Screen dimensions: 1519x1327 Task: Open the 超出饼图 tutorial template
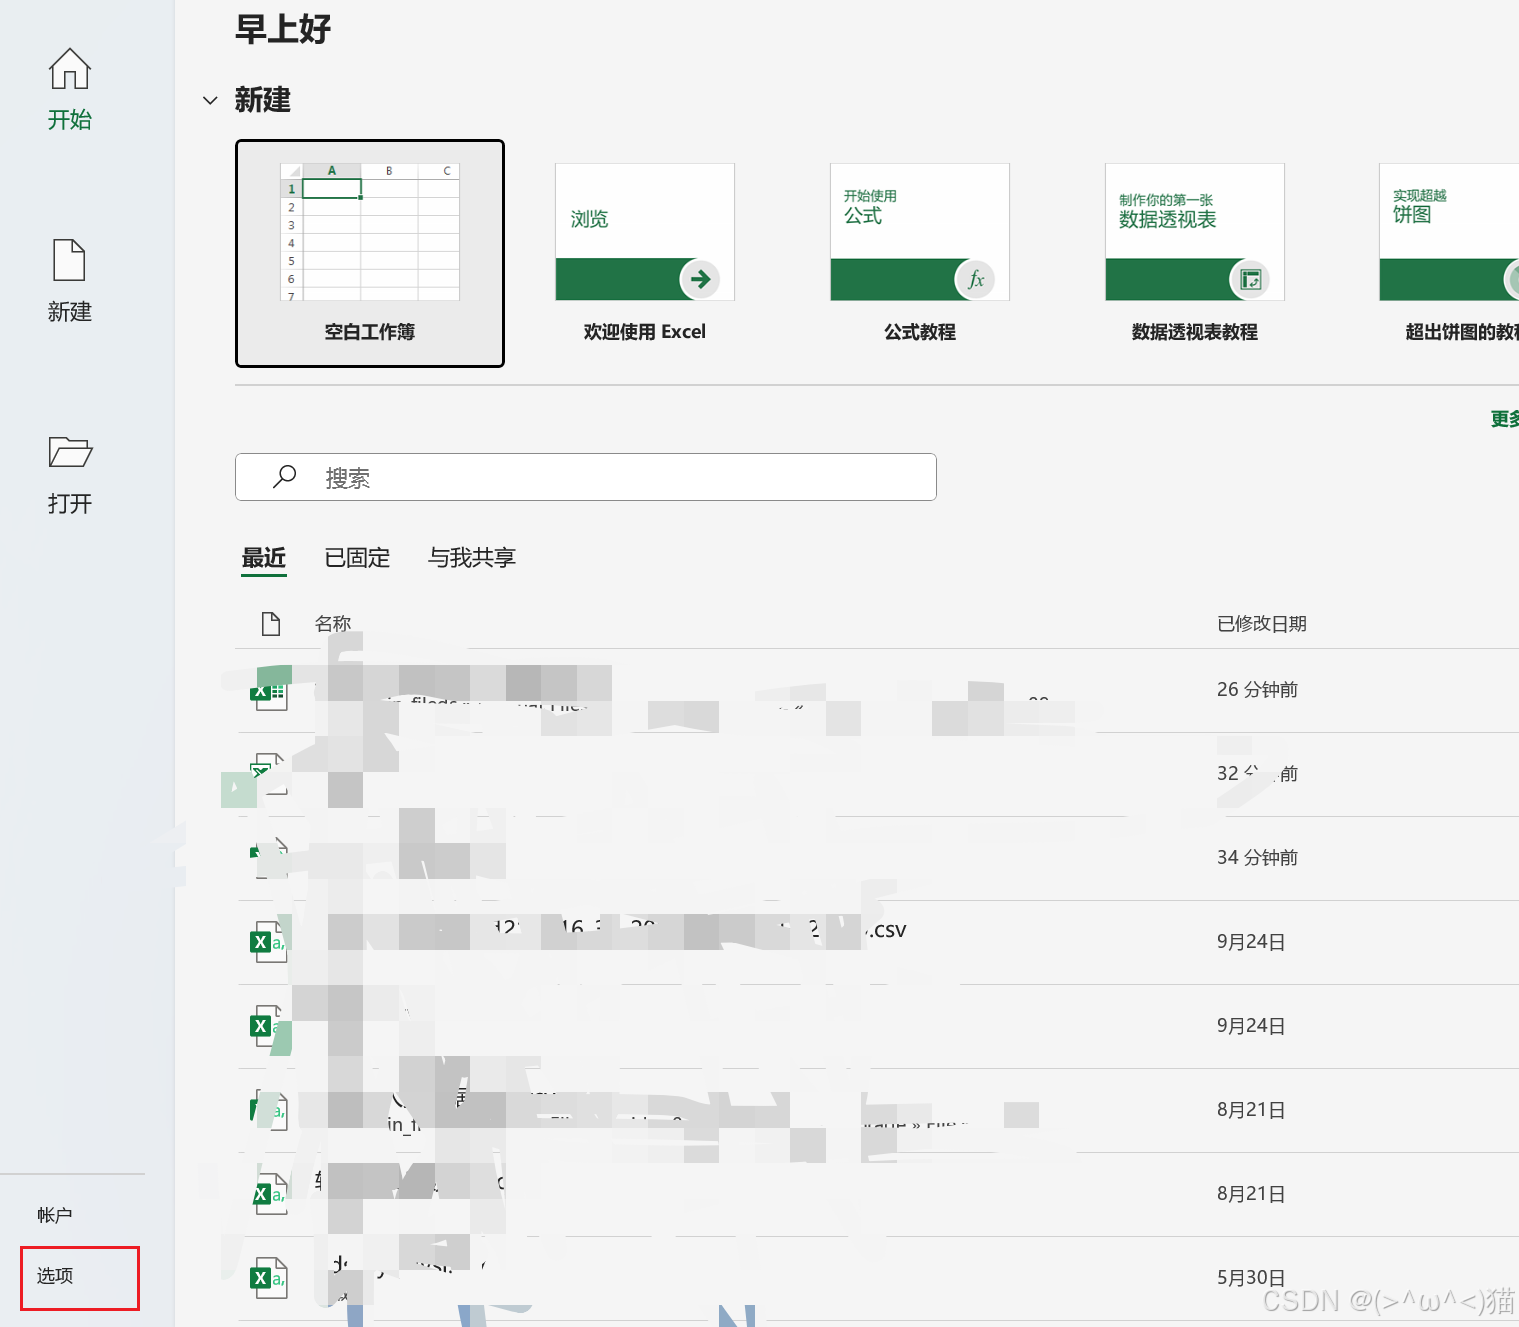tap(1449, 253)
